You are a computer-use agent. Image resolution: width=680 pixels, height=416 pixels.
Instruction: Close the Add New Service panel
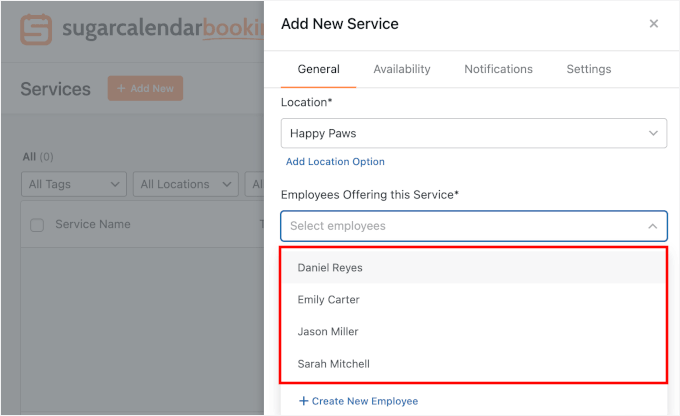pyautogui.click(x=654, y=23)
